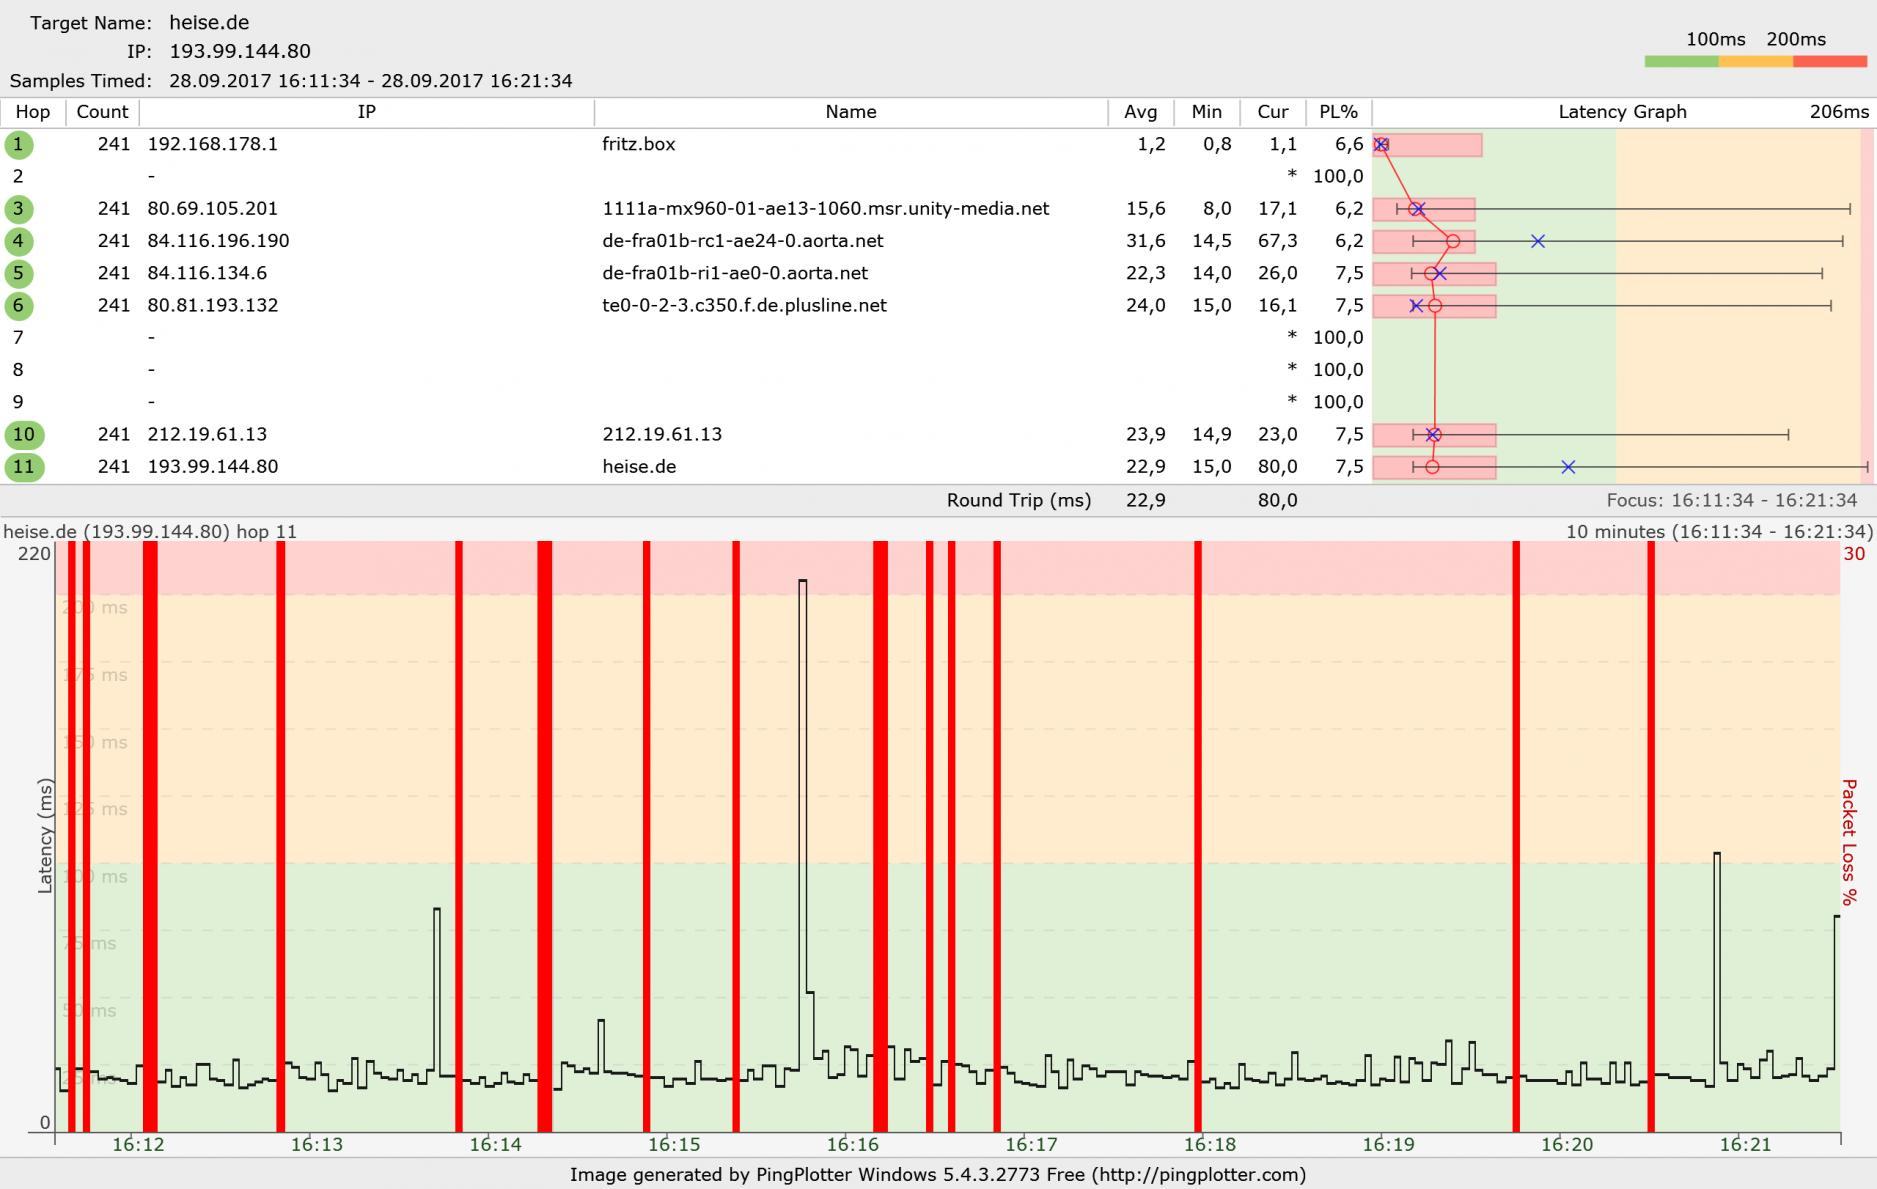Click the Target Name heise.de value
The image size is (1877, 1189).
[x=209, y=22]
